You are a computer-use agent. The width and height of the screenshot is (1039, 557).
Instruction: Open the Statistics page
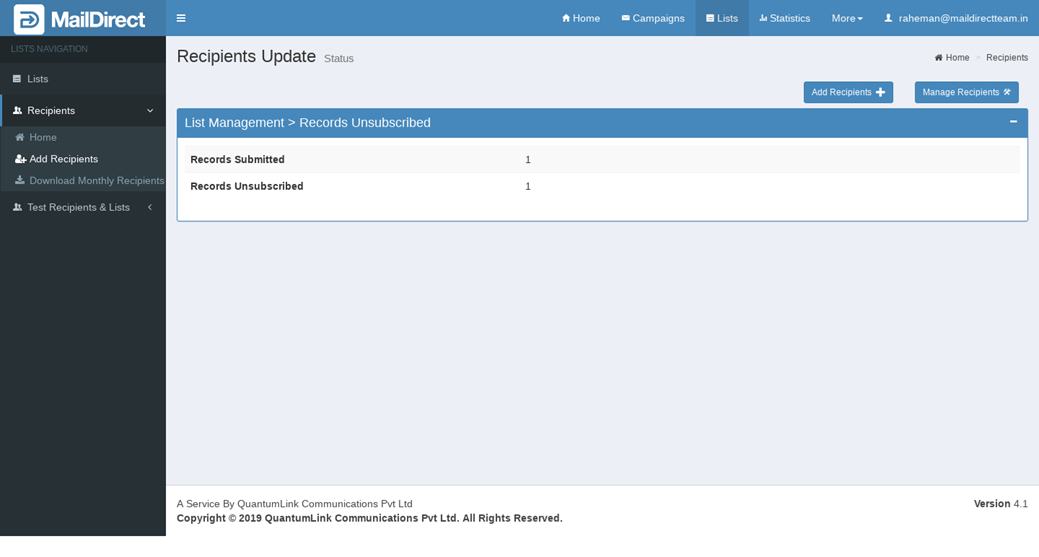[x=784, y=18]
